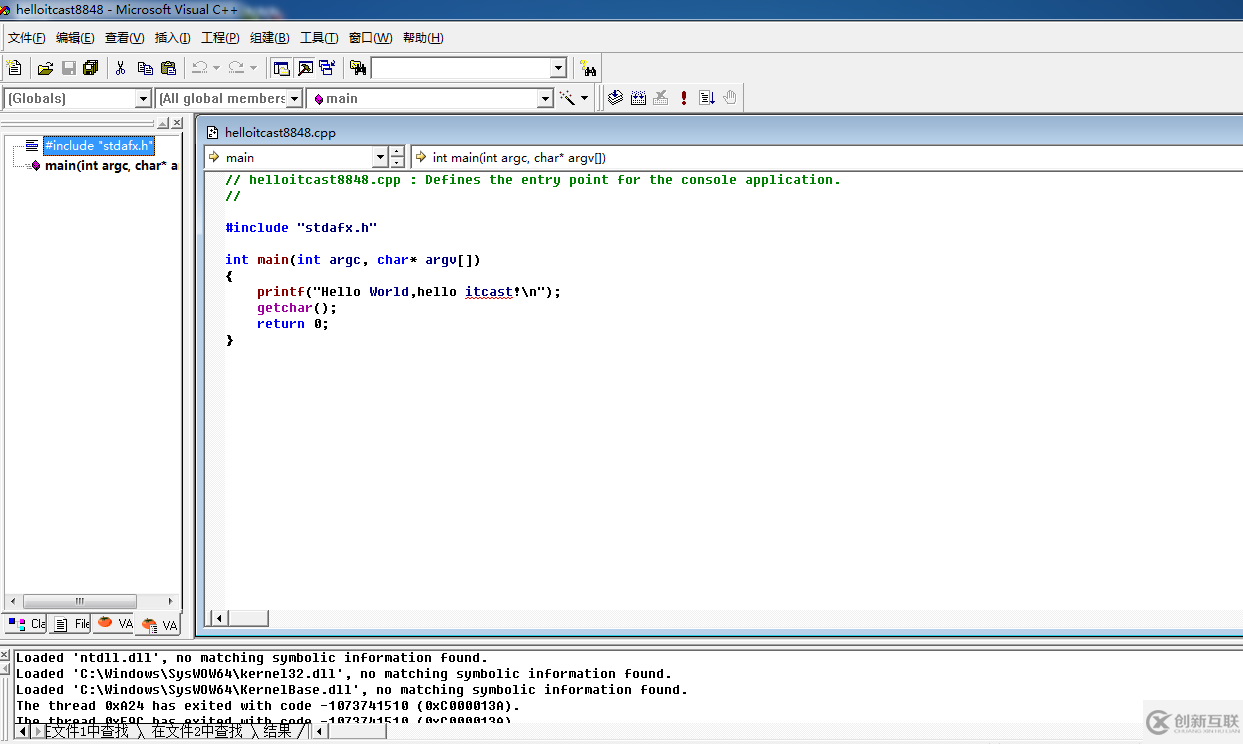Click the helloitcast8848.cpp document title
Viewport: 1243px width, 744px height.
click(280, 132)
